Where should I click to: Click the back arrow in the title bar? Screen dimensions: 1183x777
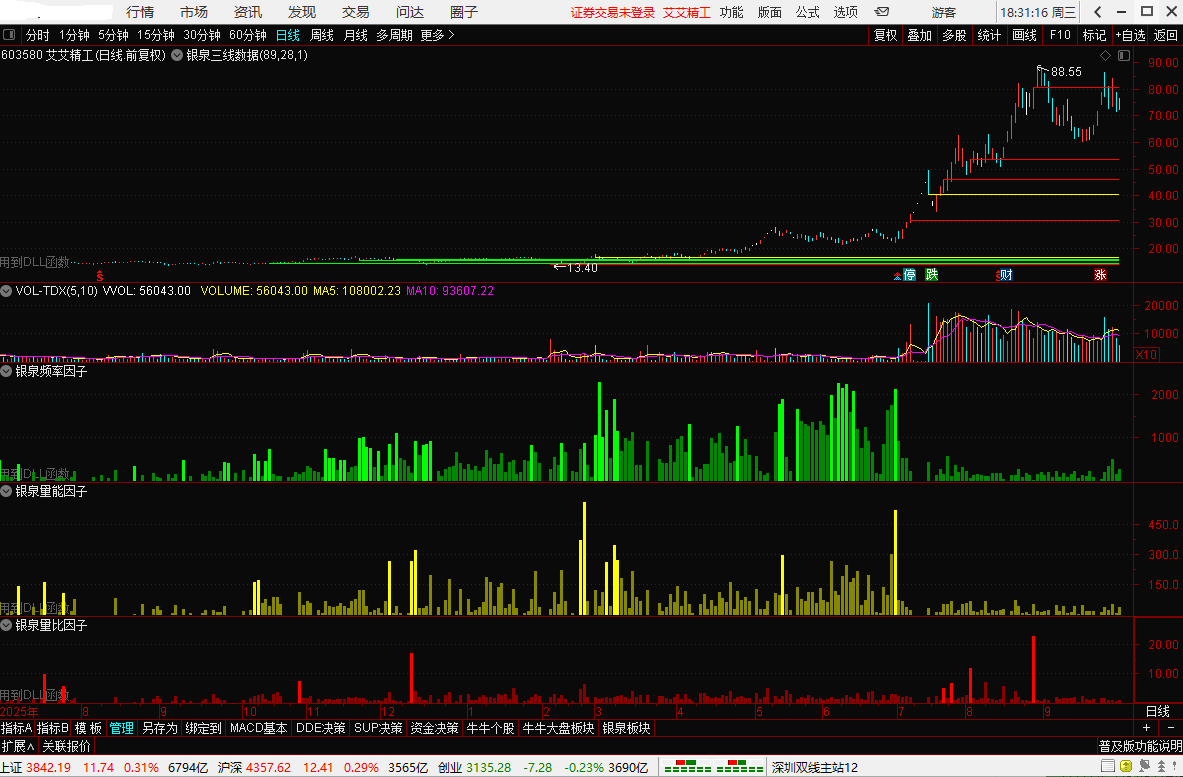pos(1098,12)
